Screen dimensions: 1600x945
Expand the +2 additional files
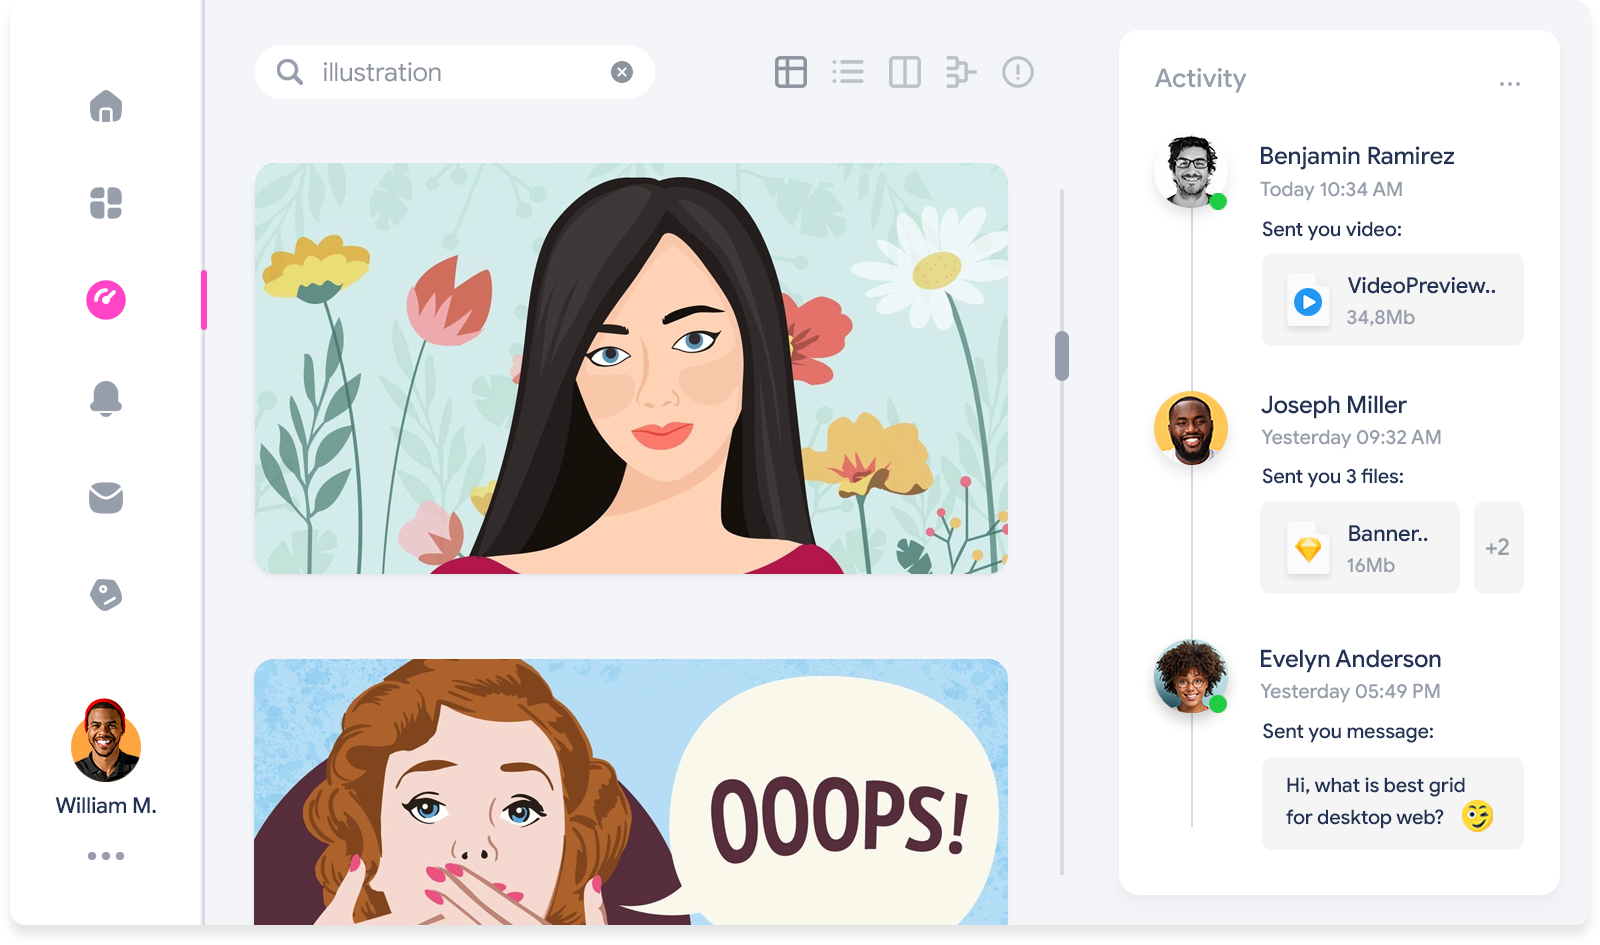1498,548
